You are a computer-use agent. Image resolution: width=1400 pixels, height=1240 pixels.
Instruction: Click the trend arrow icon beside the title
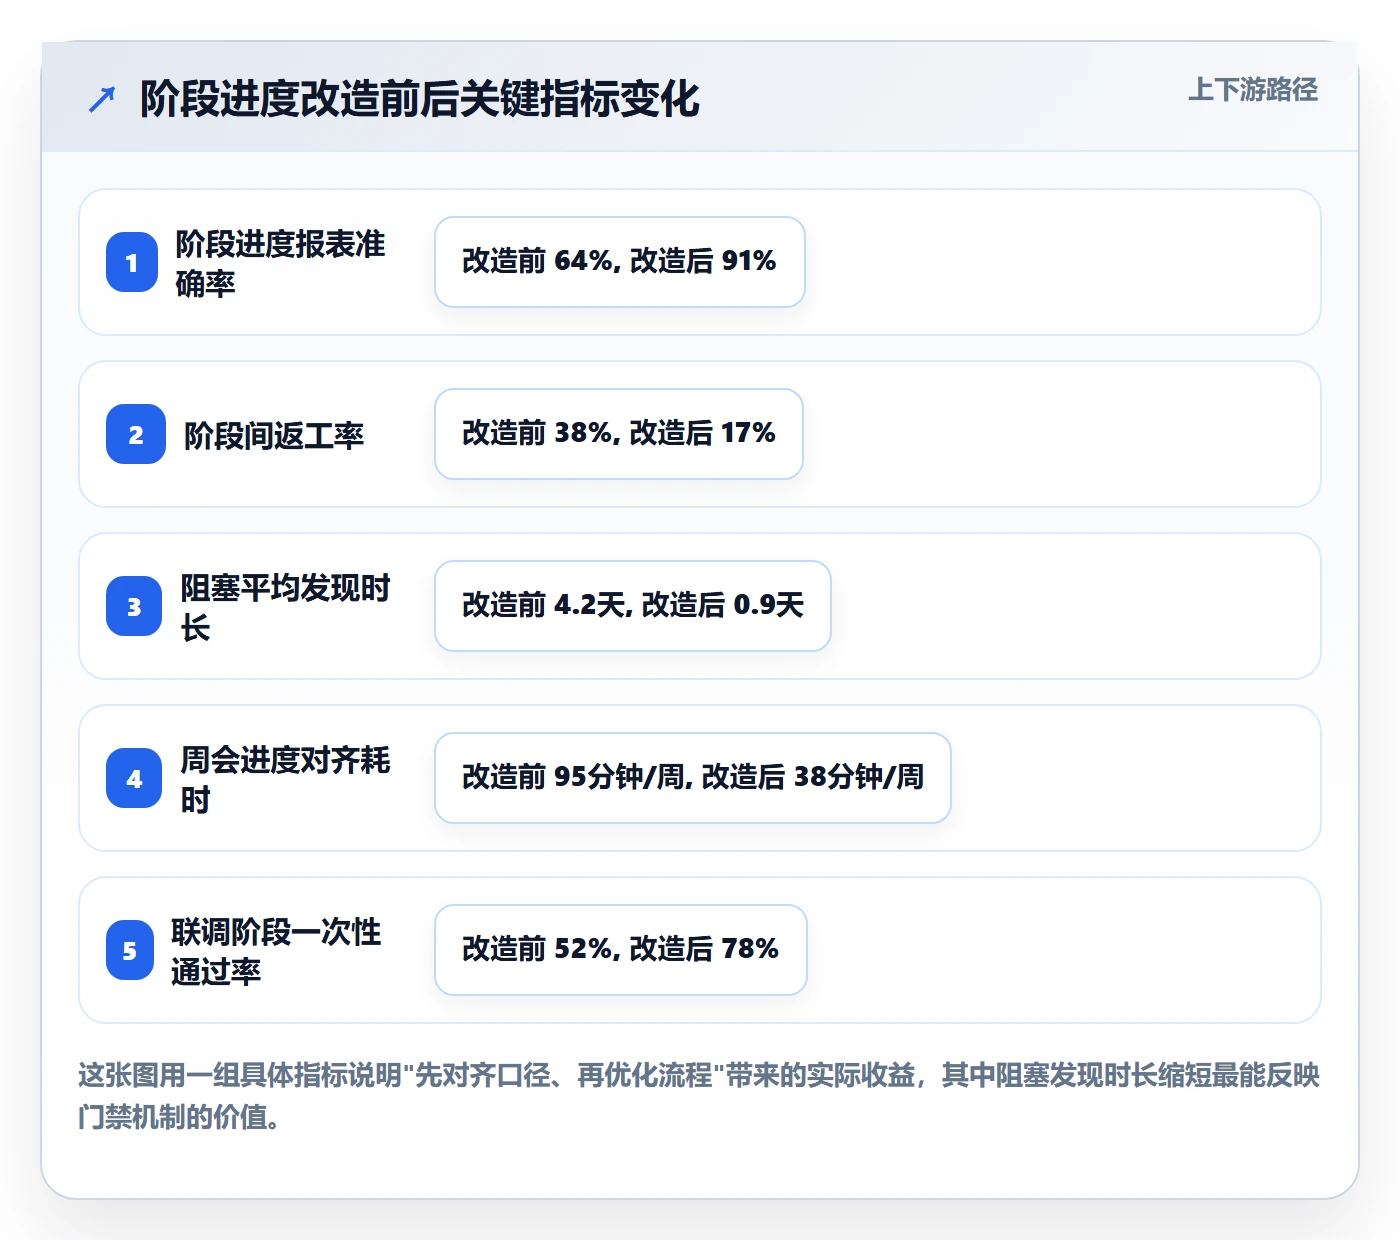(102, 99)
